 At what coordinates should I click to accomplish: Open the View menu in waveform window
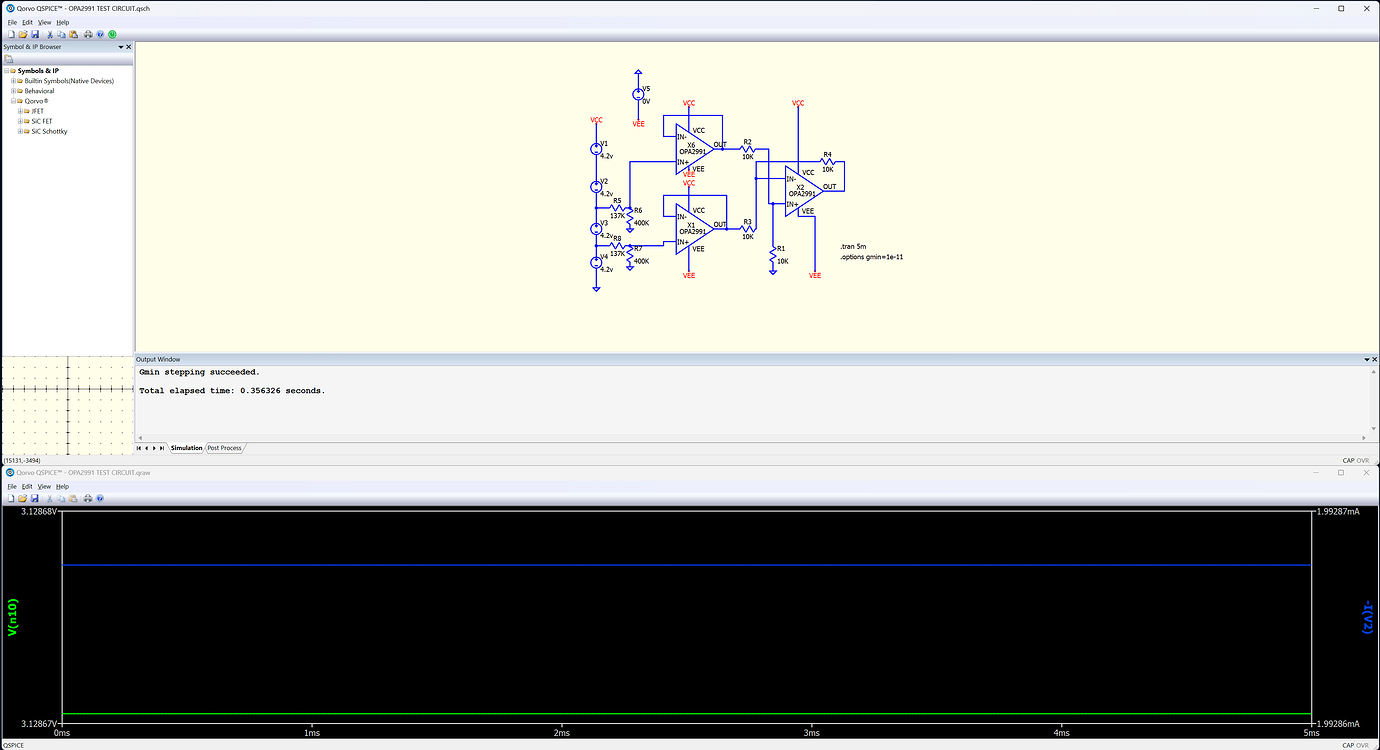pyautogui.click(x=43, y=486)
